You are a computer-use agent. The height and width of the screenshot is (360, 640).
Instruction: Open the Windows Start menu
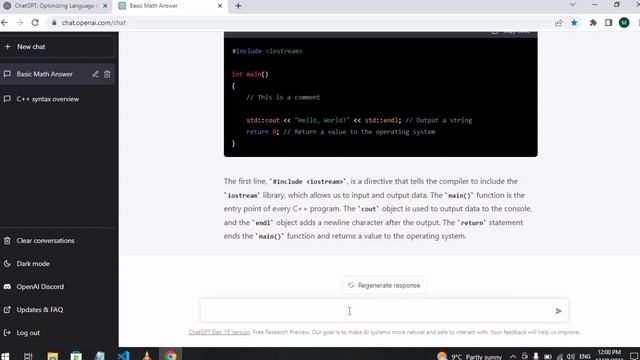[5, 356]
